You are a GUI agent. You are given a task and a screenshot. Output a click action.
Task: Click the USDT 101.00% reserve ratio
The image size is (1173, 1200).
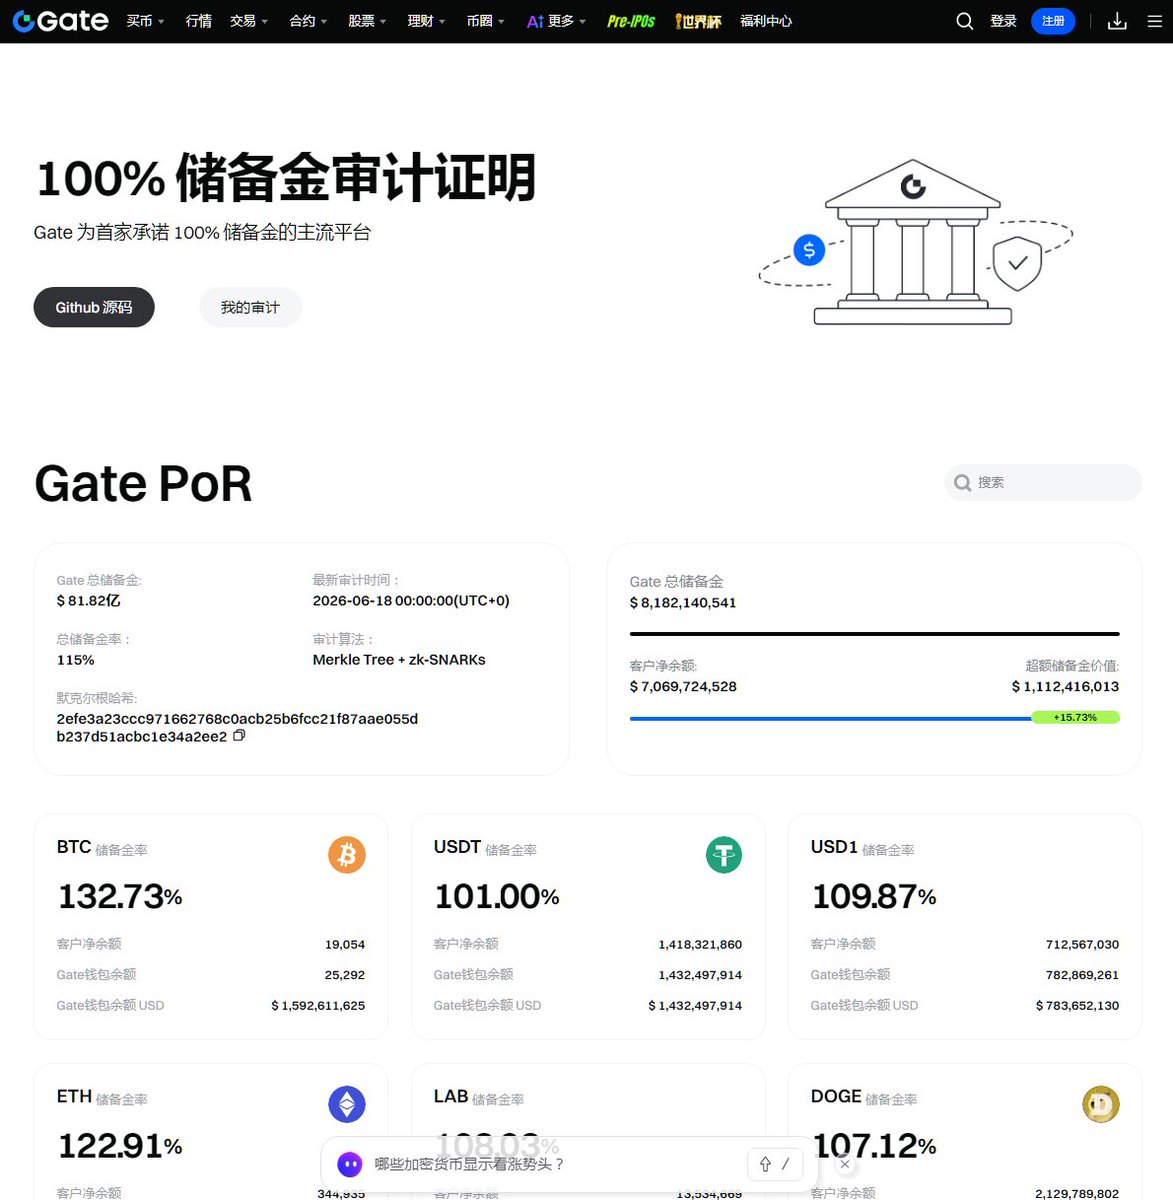497,896
